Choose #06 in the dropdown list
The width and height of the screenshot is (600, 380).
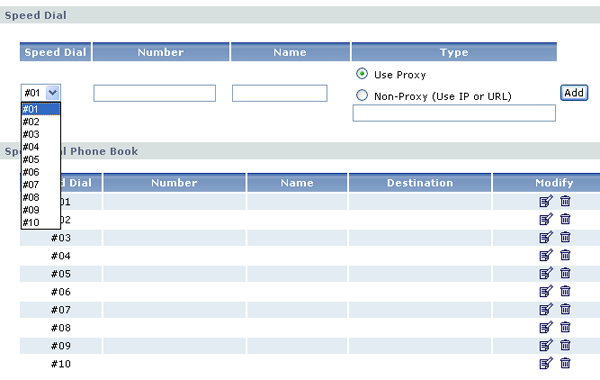[41, 172]
